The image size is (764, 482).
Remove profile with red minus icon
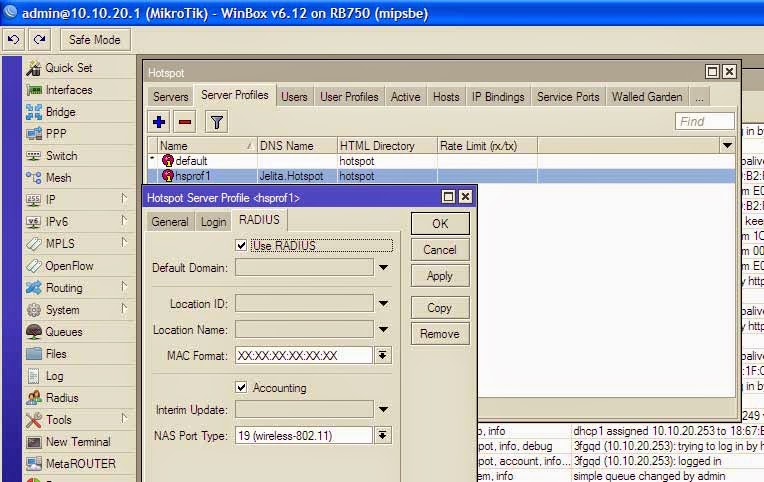click(x=185, y=122)
